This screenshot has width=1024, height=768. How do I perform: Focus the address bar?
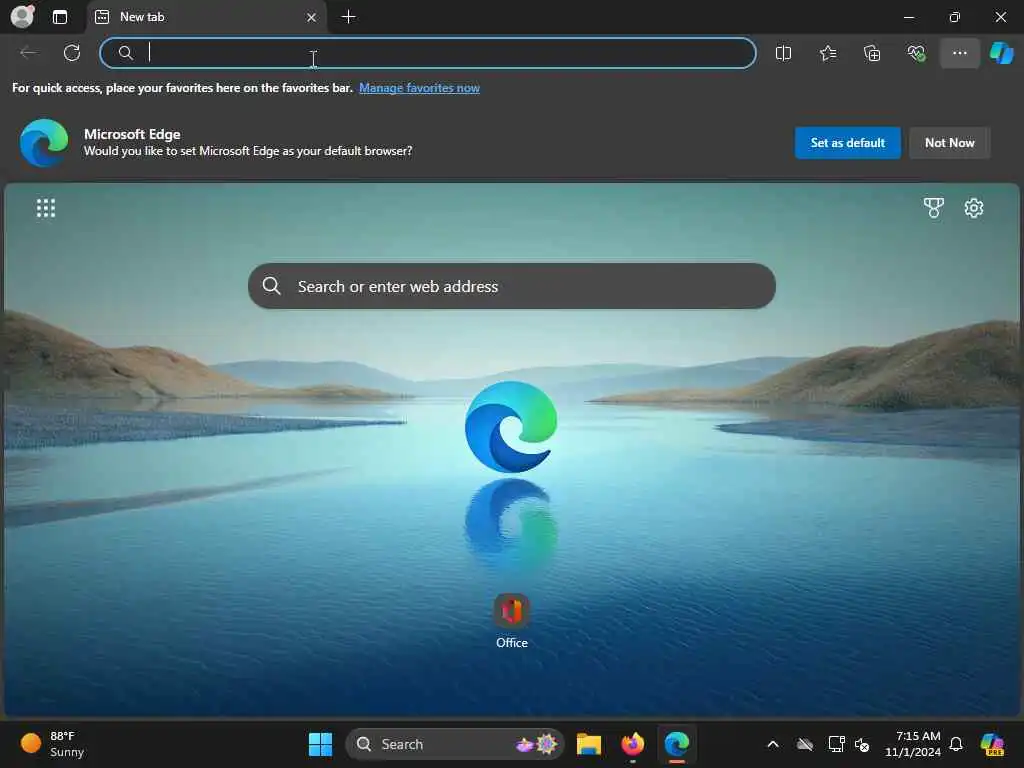tap(428, 53)
